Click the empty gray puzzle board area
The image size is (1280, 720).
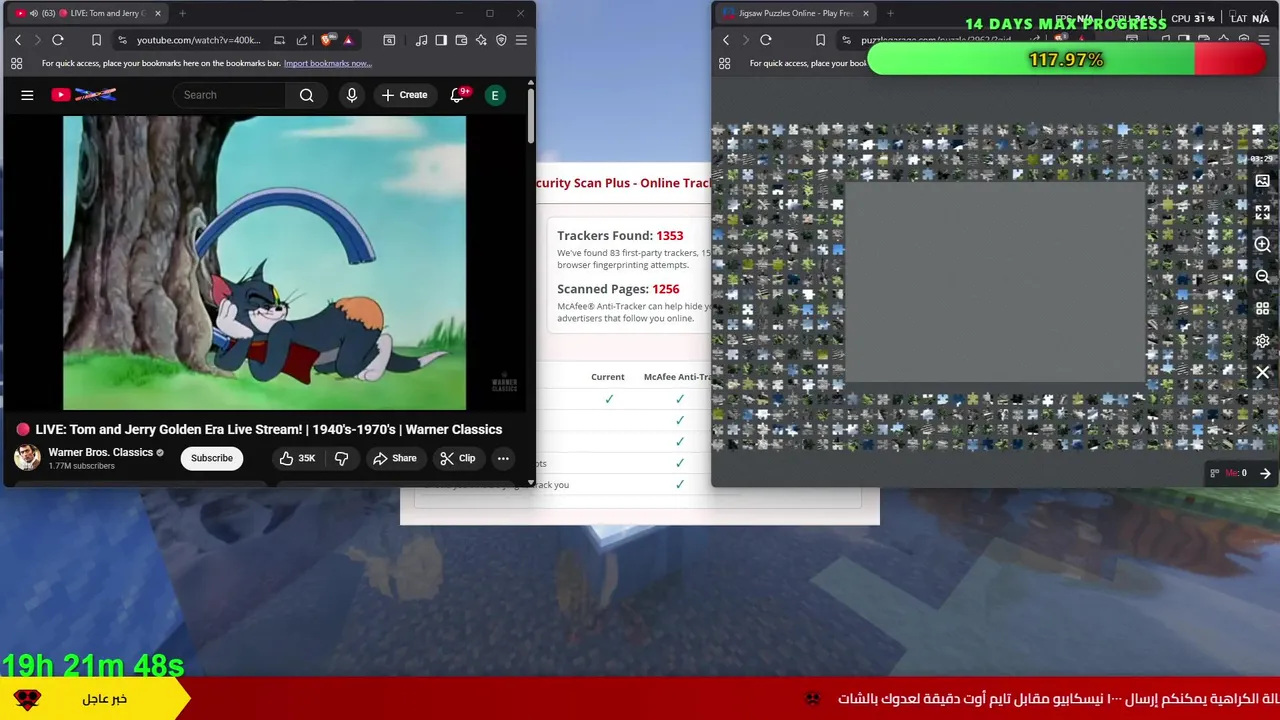tap(995, 282)
